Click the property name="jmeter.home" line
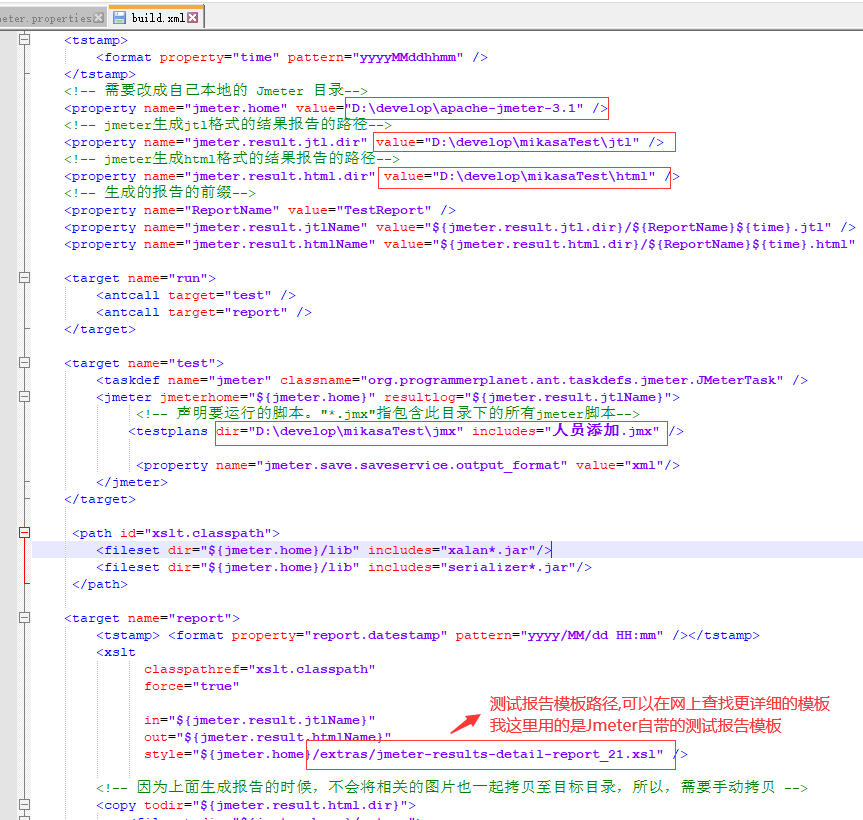The width and height of the screenshot is (863, 820). click(336, 108)
